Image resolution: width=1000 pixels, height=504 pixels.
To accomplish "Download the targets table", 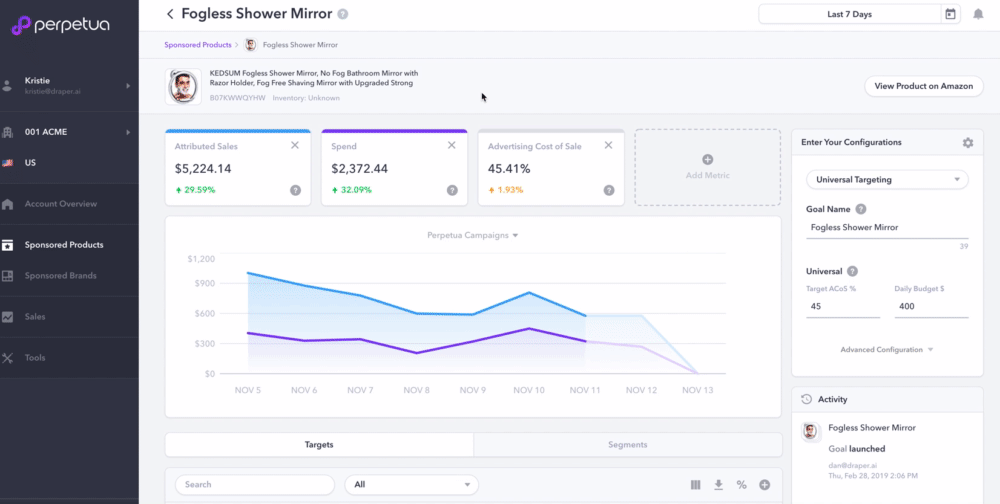I will [718, 485].
